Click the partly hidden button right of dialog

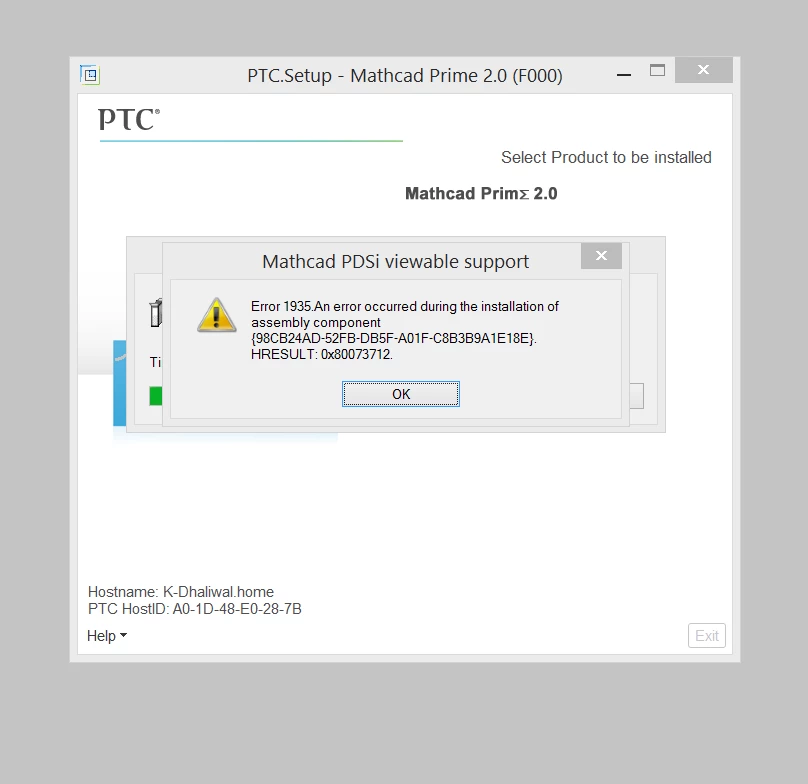click(636, 396)
